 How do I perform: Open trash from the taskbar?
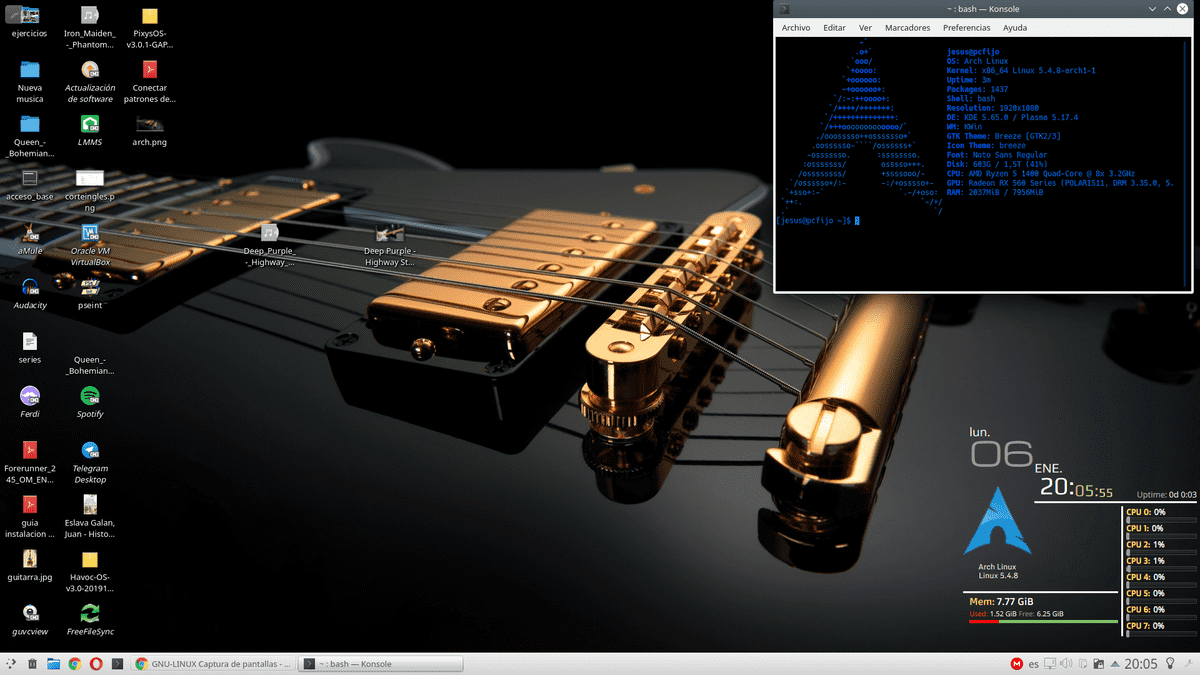[x=32, y=664]
